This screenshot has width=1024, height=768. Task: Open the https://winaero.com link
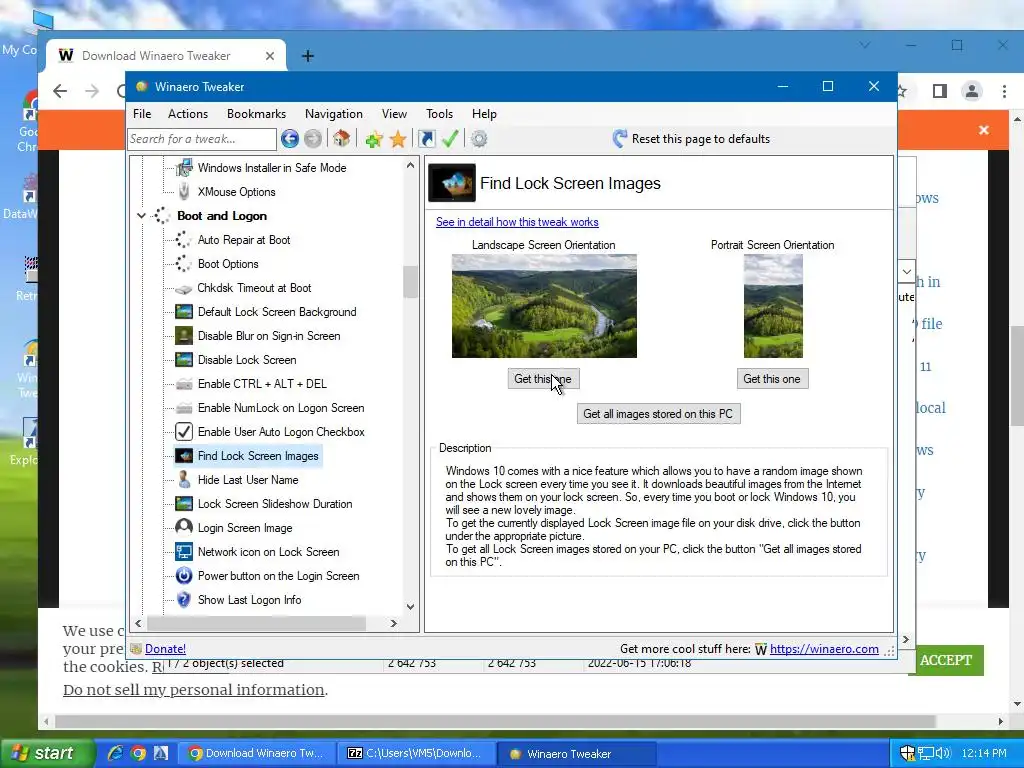824,648
